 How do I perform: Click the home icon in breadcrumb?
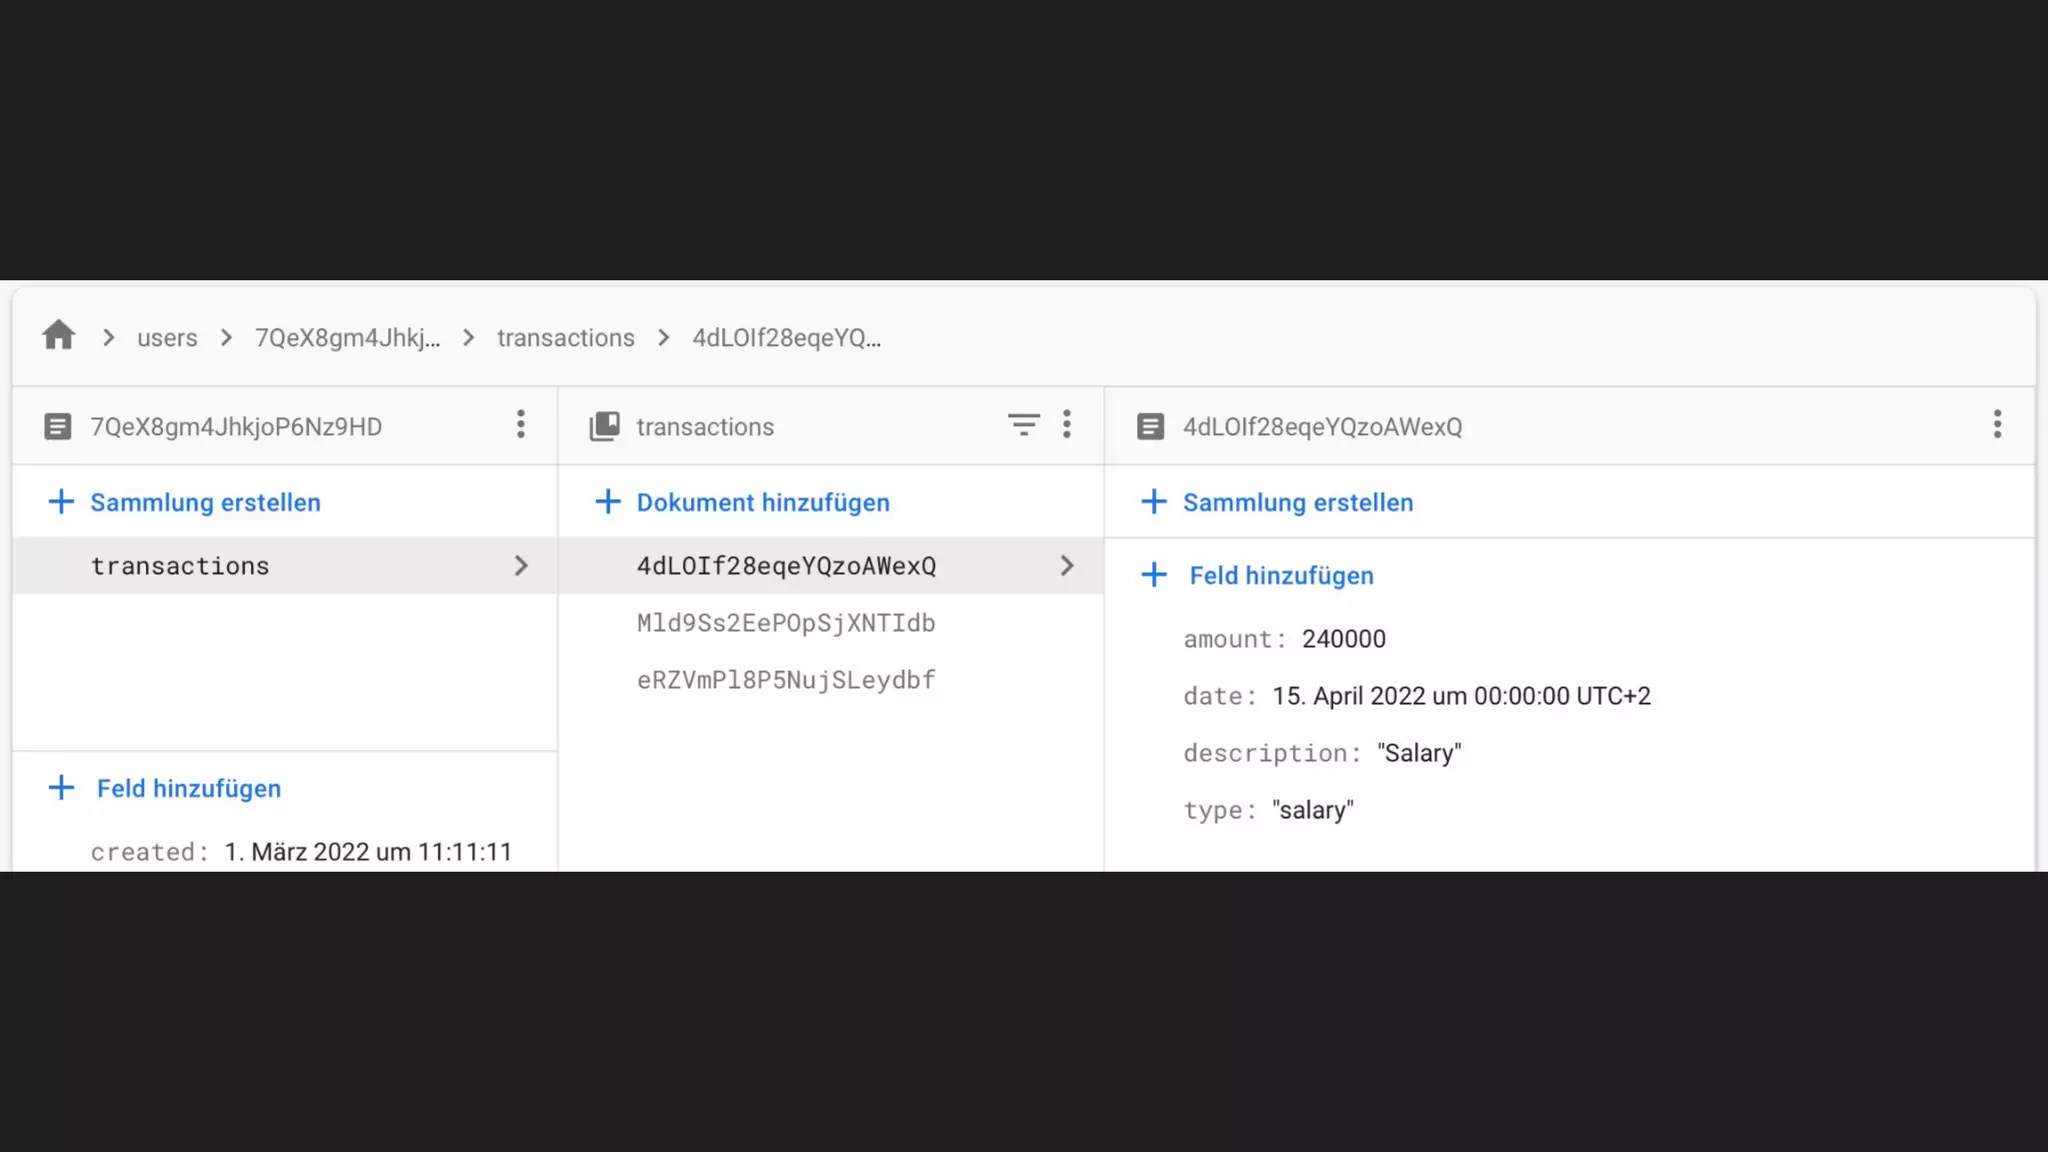59,336
